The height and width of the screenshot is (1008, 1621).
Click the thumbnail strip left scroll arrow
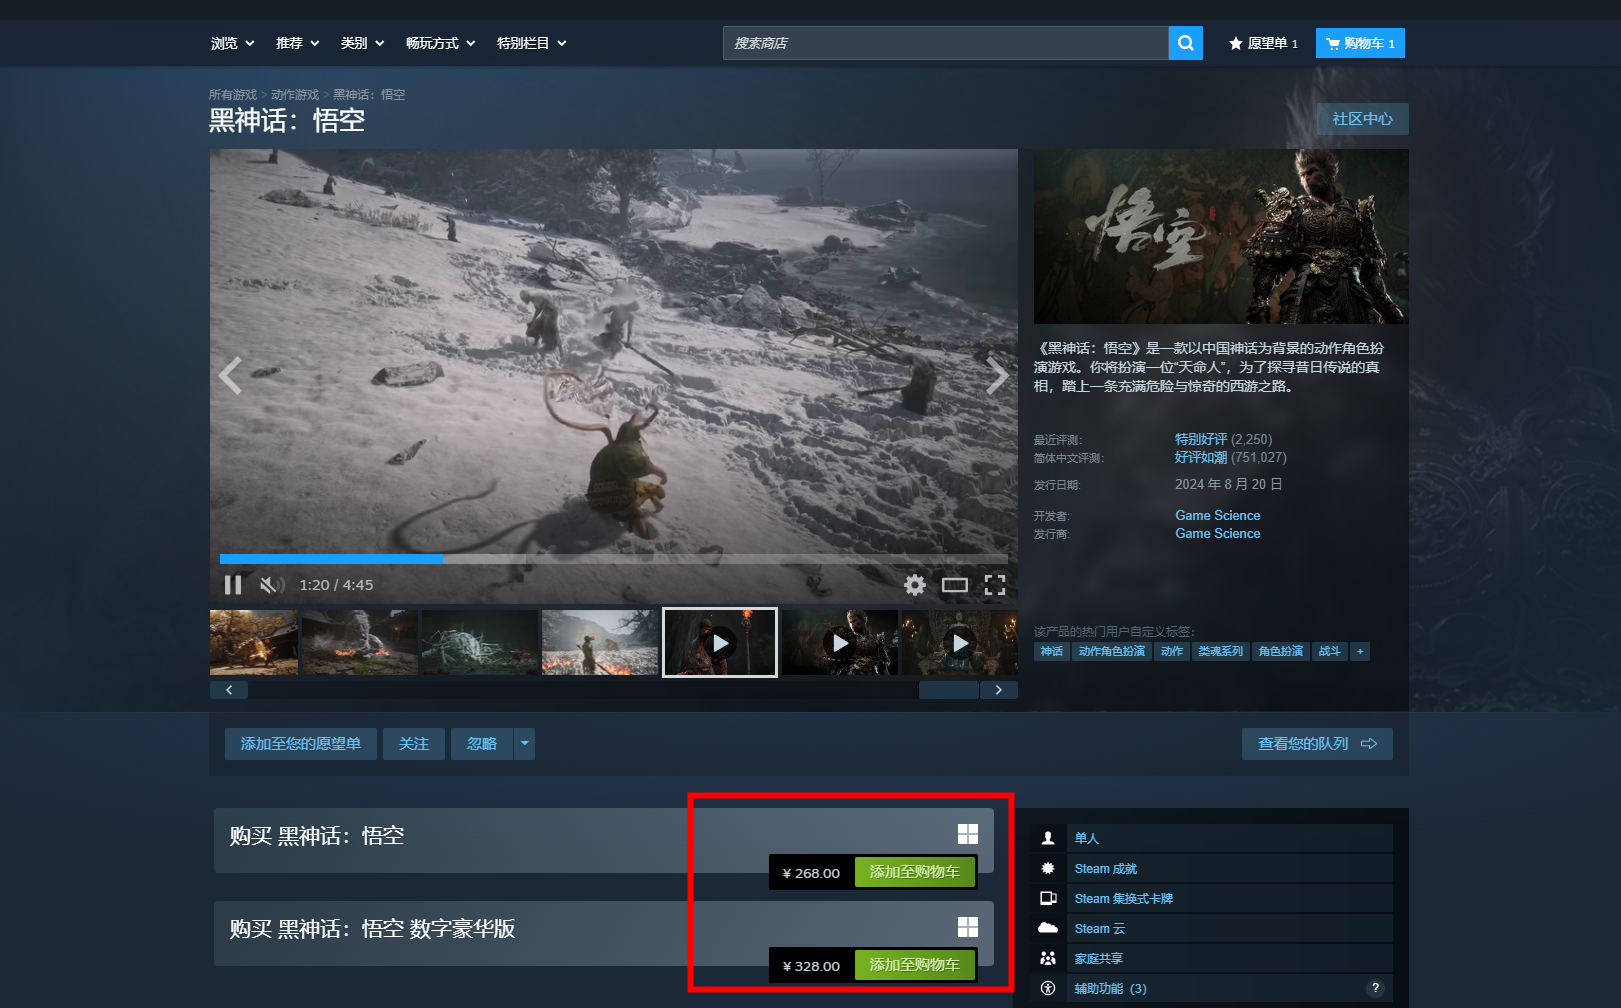coord(229,690)
